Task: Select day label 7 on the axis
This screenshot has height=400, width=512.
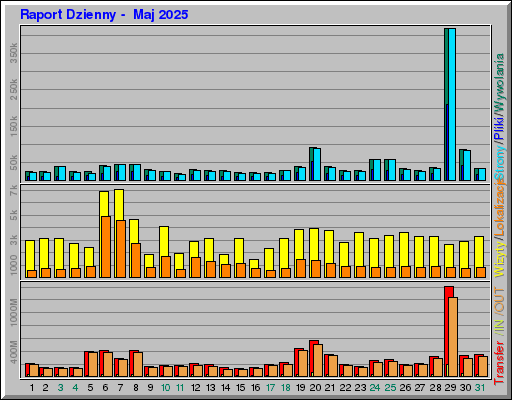Action: [x=120, y=388]
